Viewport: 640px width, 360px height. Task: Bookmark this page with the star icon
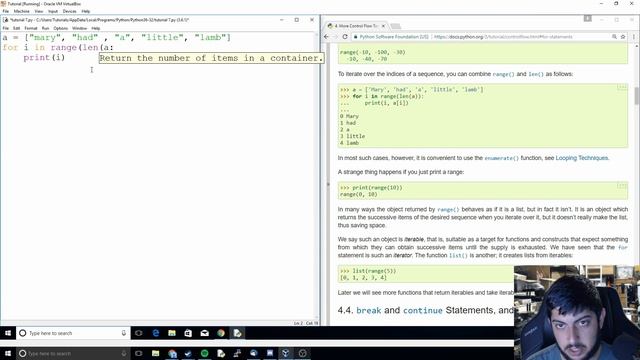point(623,37)
